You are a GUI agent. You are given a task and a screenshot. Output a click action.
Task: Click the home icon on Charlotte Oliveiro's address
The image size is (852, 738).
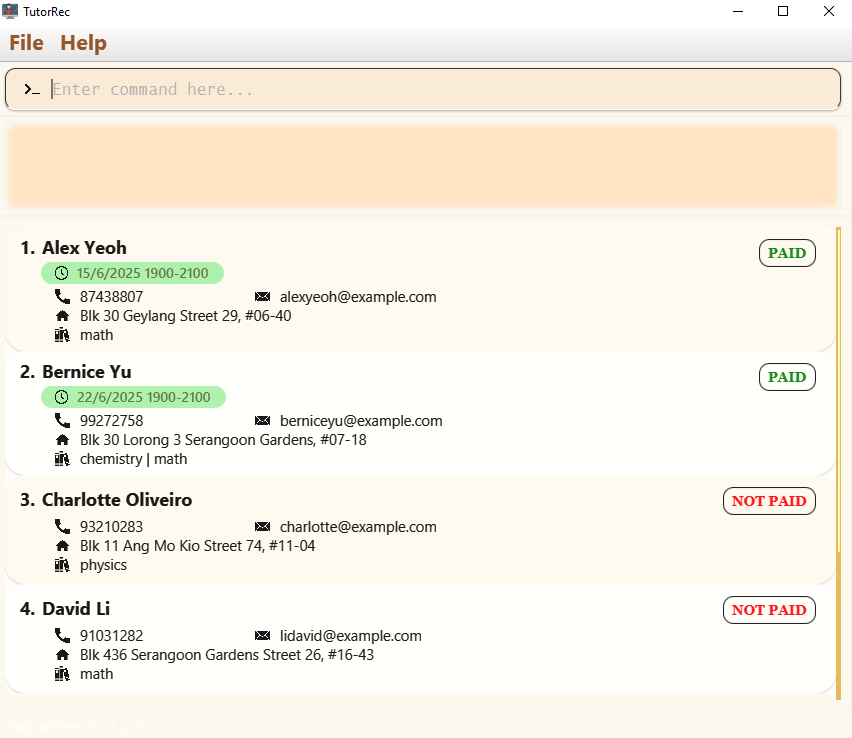pos(63,545)
